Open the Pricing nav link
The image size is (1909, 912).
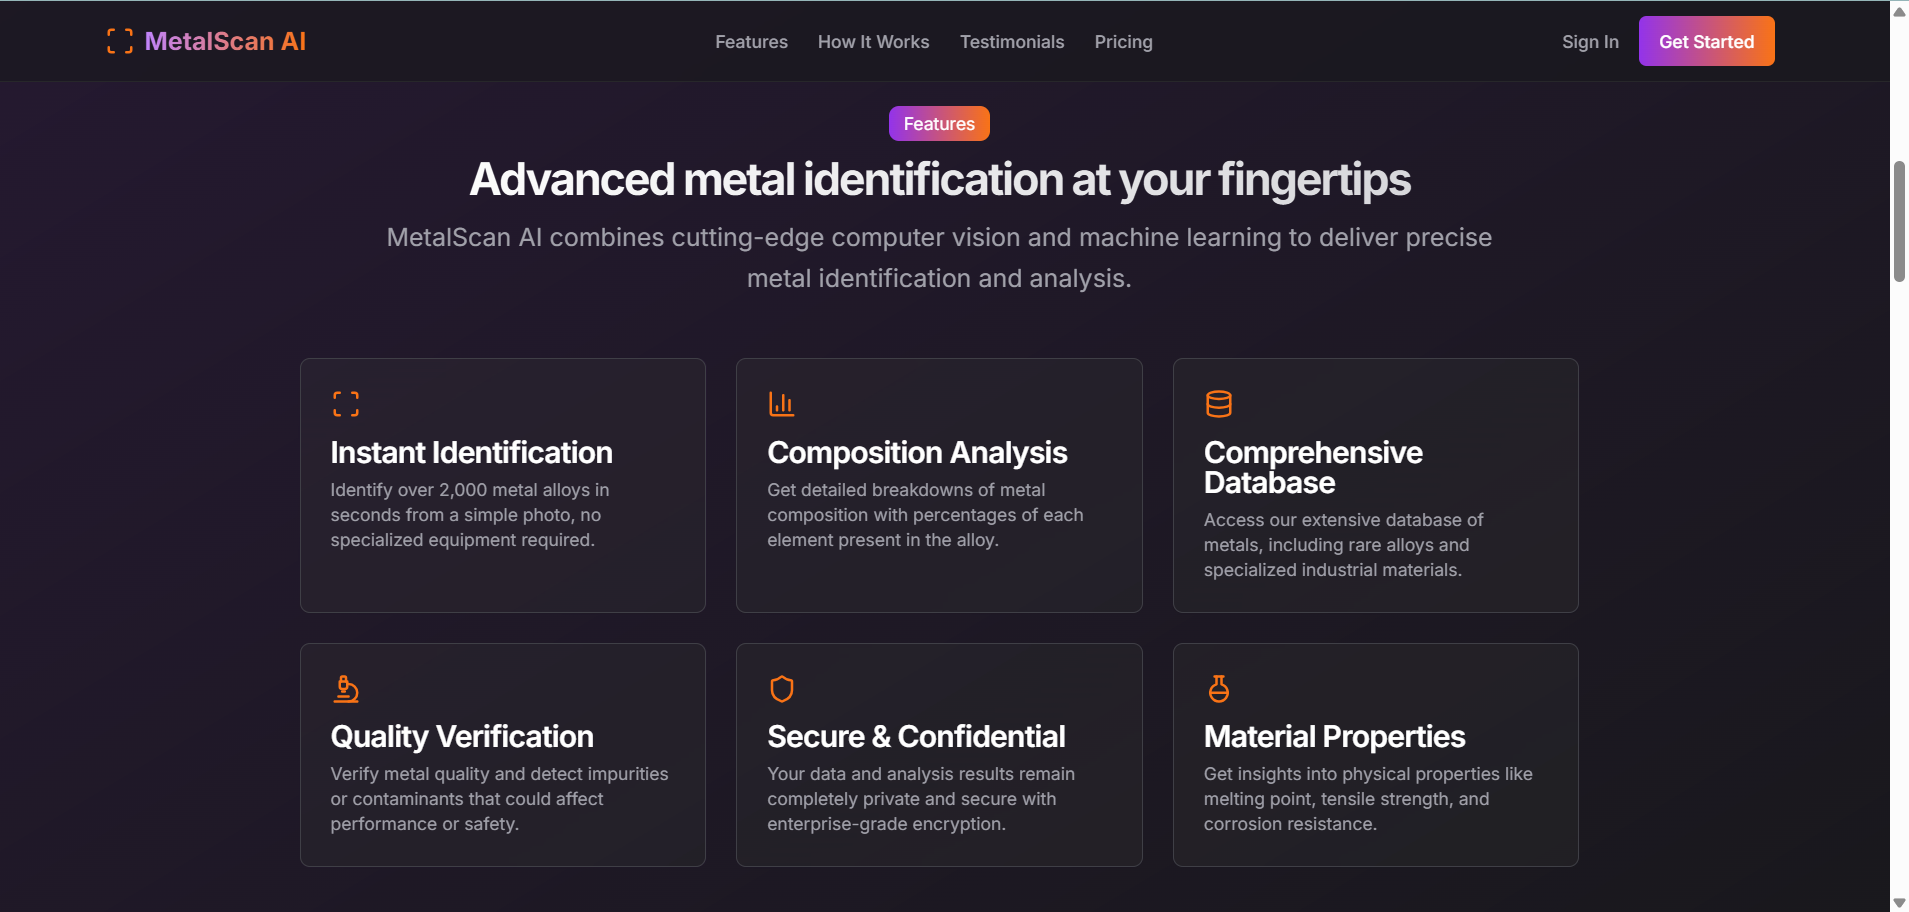pyautogui.click(x=1123, y=42)
